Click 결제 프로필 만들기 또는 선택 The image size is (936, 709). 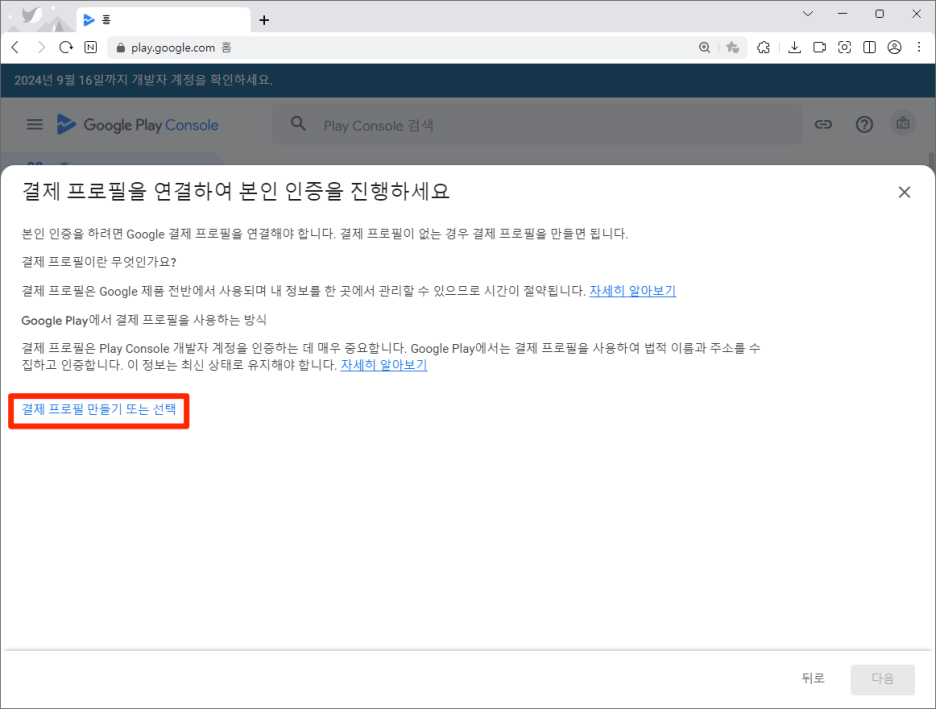click(99, 409)
